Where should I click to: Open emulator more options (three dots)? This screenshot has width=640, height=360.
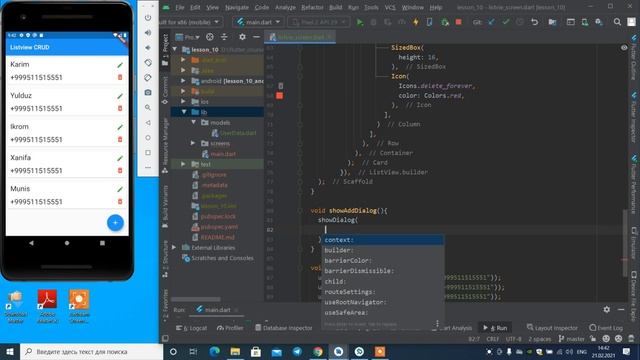[148, 167]
